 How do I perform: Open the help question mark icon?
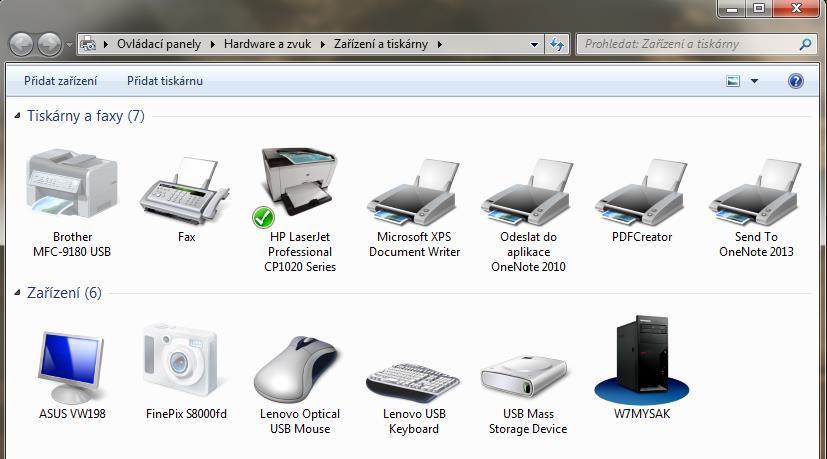(795, 81)
